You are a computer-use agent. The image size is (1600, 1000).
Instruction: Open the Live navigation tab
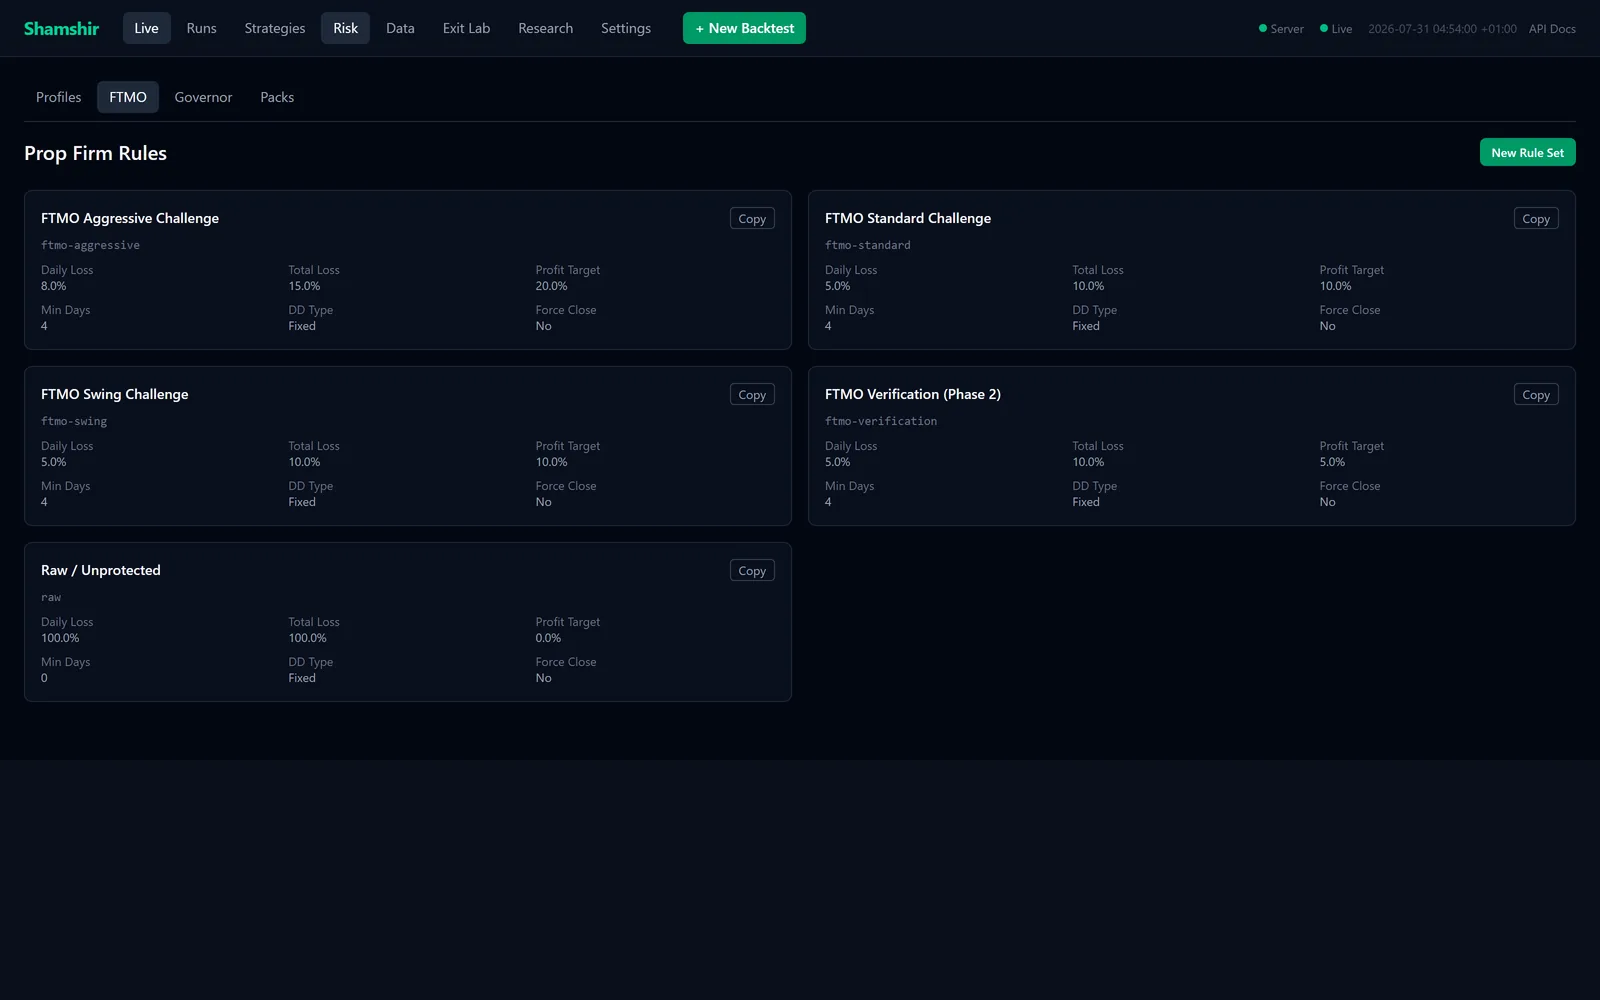tap(146, 28)
